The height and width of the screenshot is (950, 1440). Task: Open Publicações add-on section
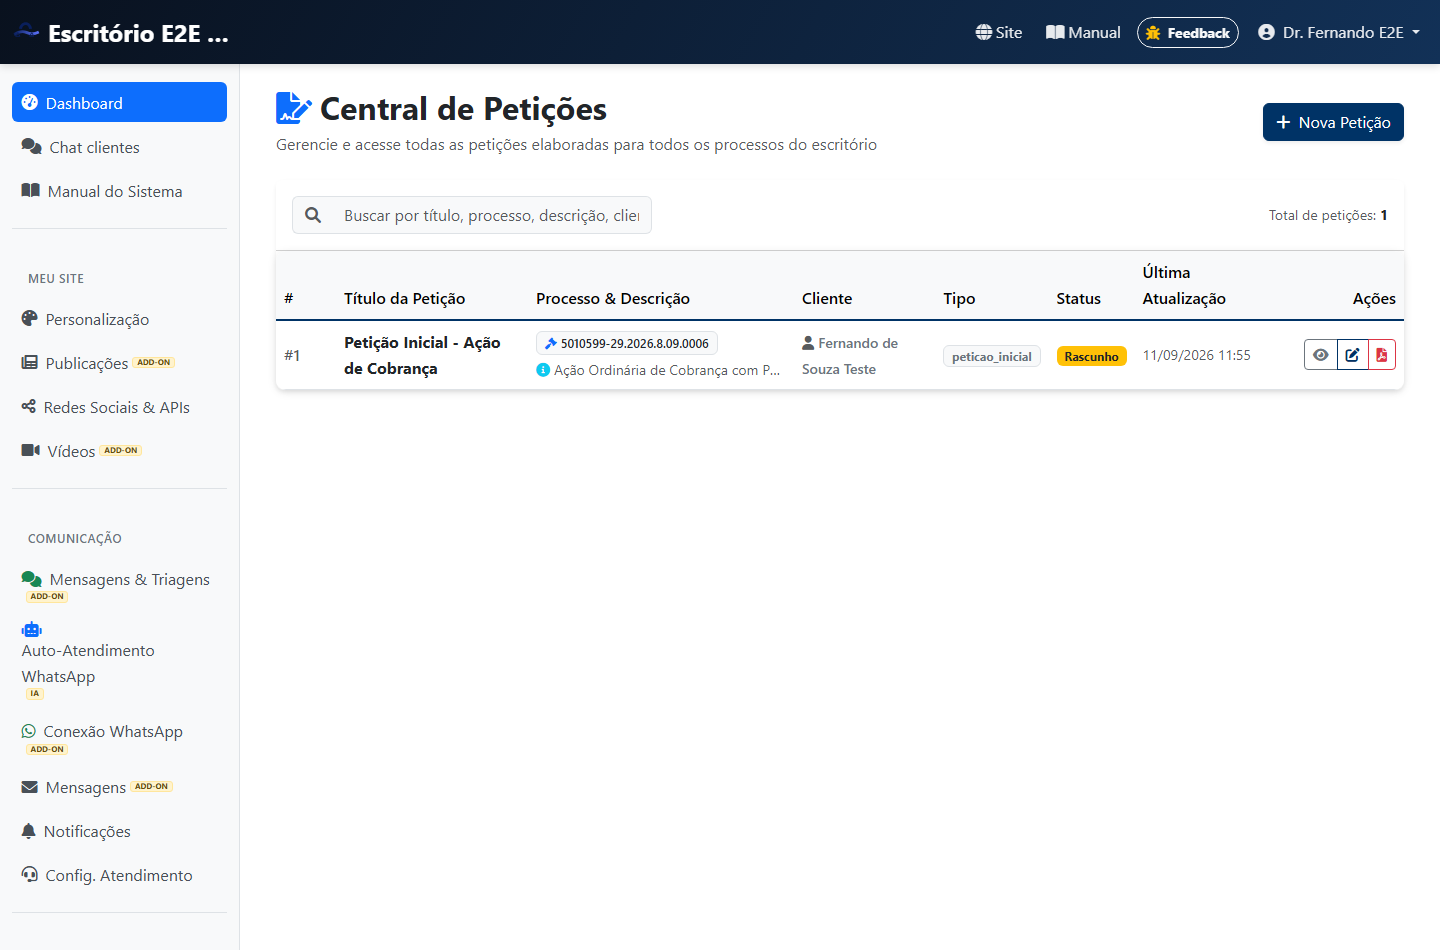coord(119,363)
